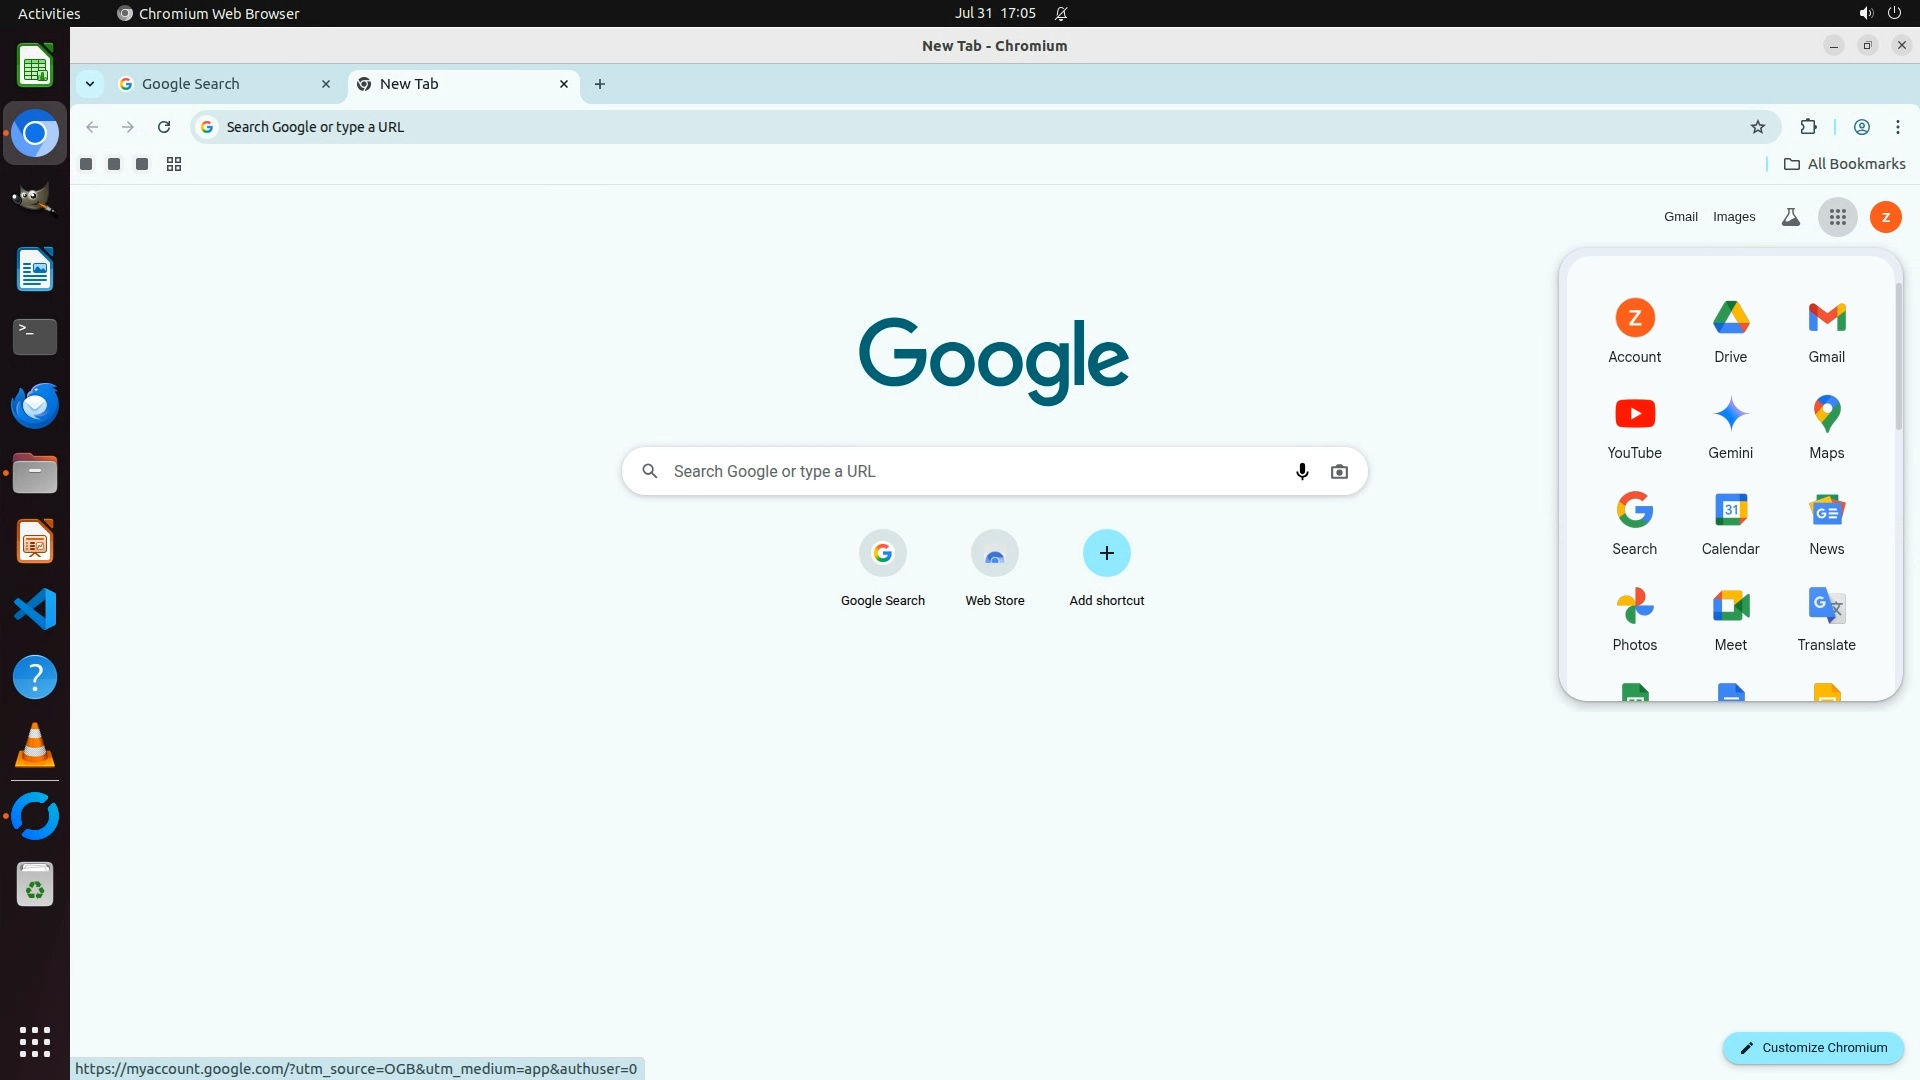This screenshot has height=1080, width=1920.
Task: Open Google Calendar app icon
Action: pyautogui.click(x=1730, y=522)
